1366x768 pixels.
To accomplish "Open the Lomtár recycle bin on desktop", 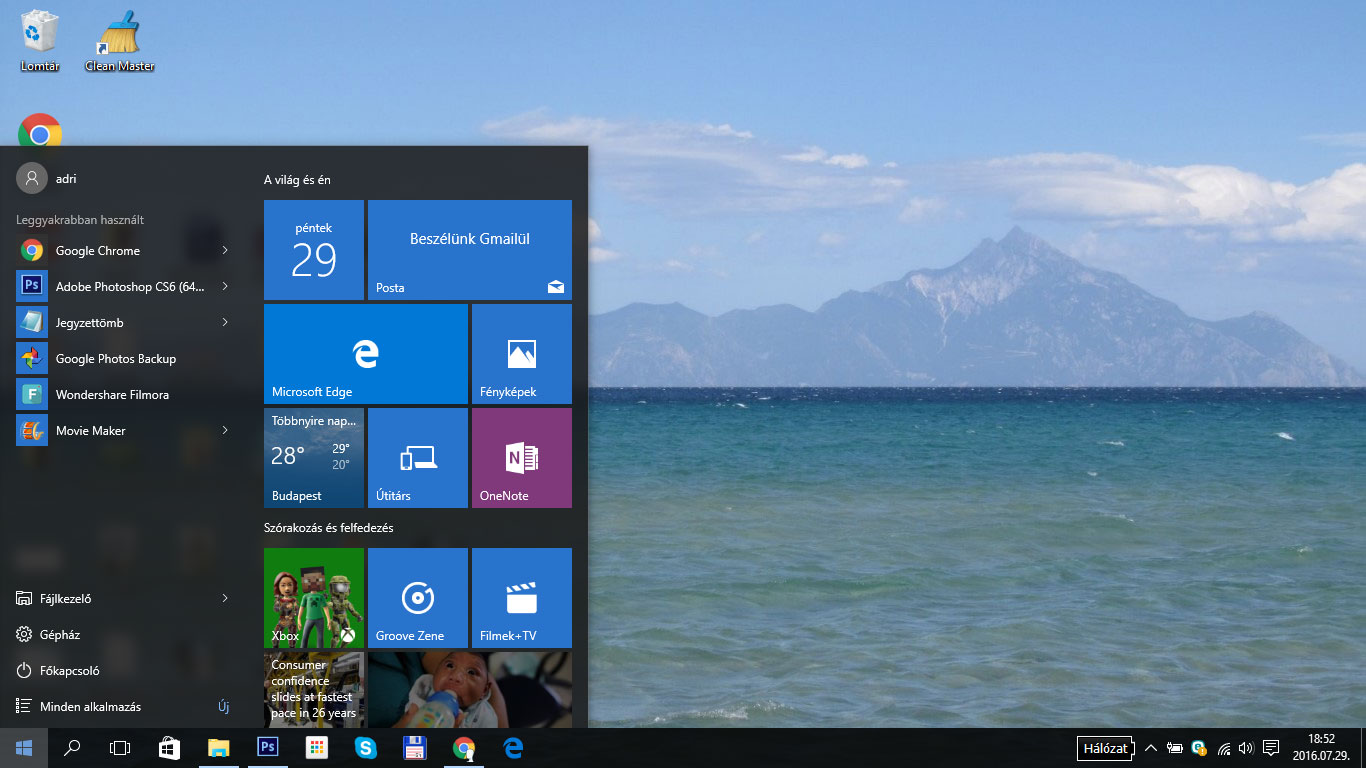I will click(x=40, y=41).
